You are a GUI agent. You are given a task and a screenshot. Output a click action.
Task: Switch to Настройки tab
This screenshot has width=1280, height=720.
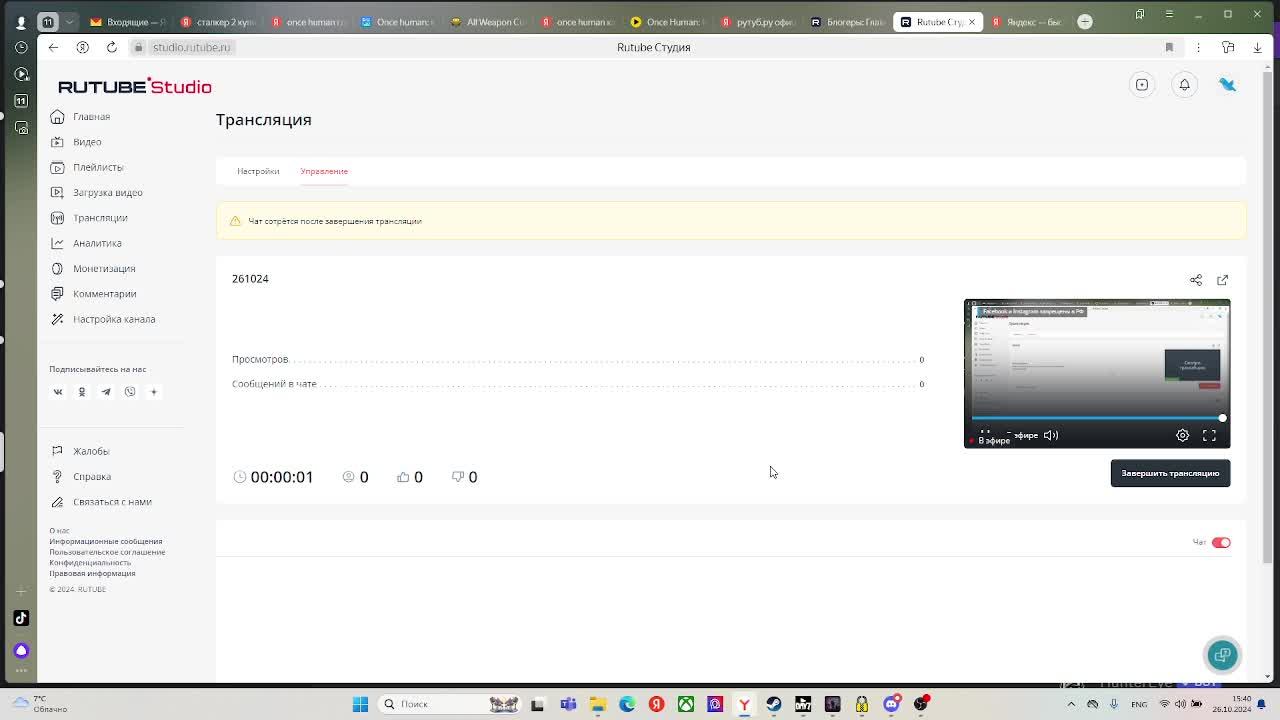258,171
